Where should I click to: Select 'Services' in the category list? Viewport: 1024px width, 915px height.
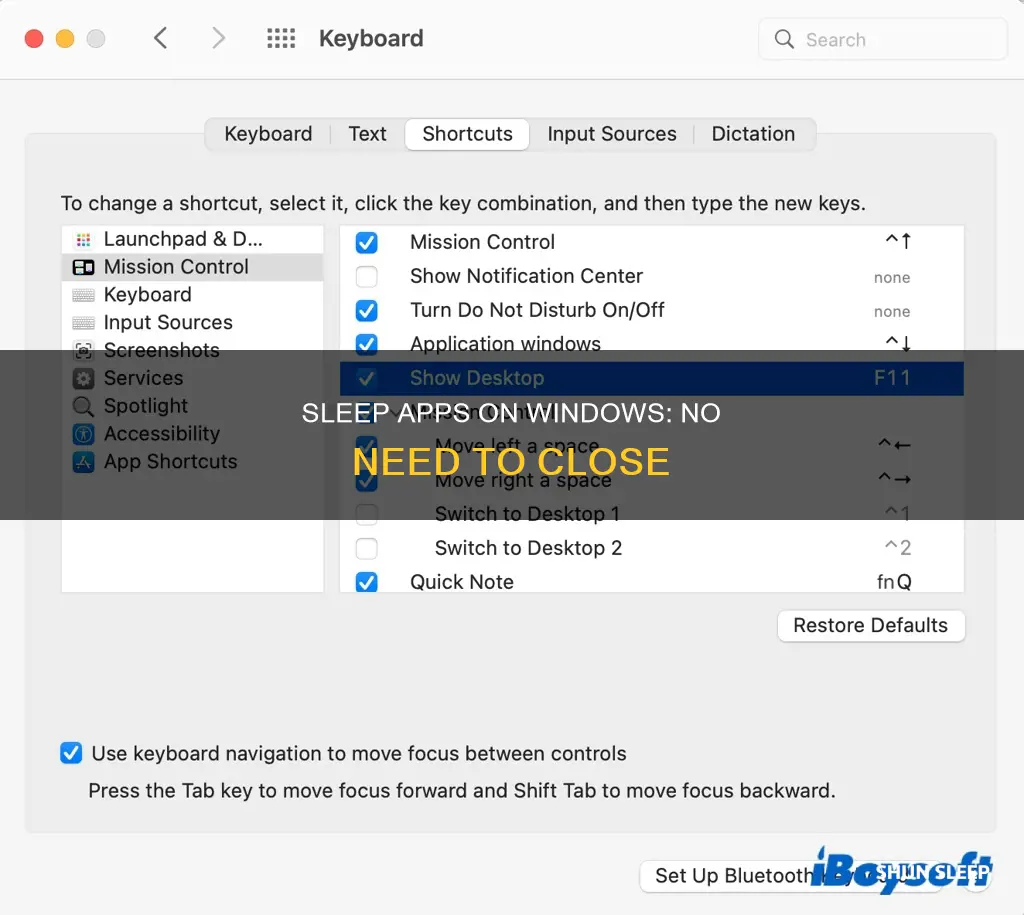click(x=192, y=378)
